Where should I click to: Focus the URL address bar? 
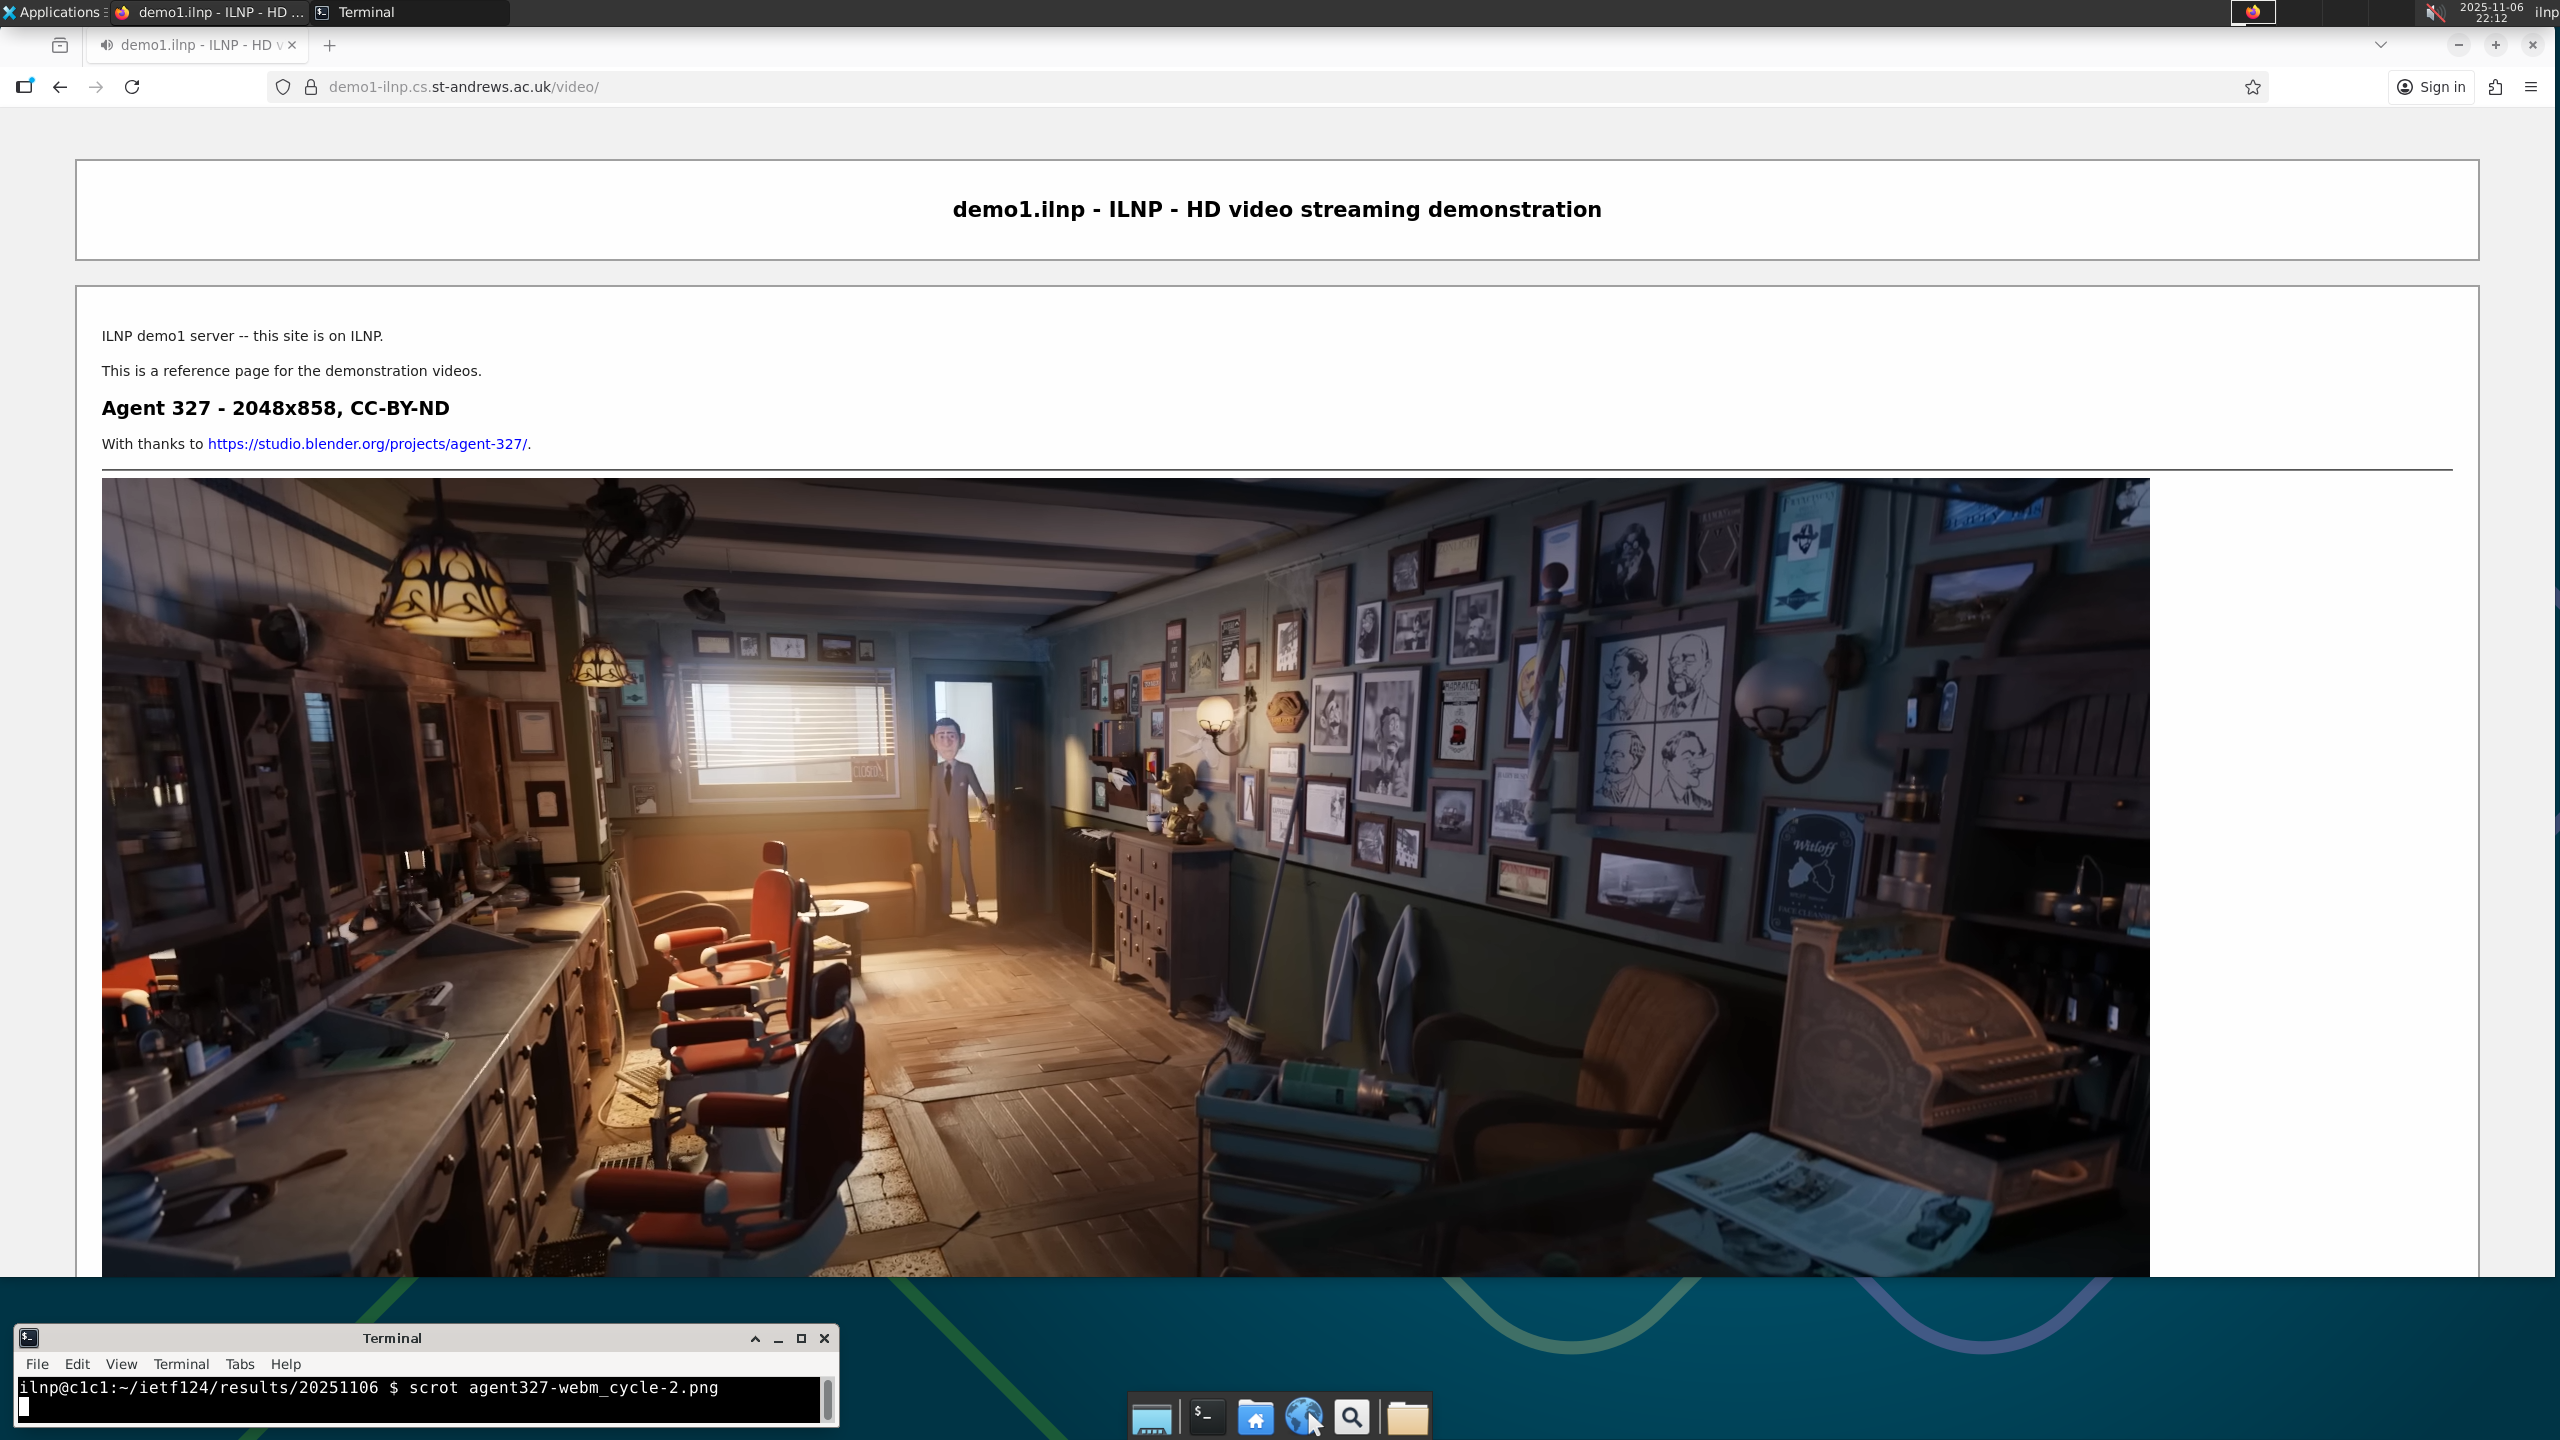(1267, 87)
